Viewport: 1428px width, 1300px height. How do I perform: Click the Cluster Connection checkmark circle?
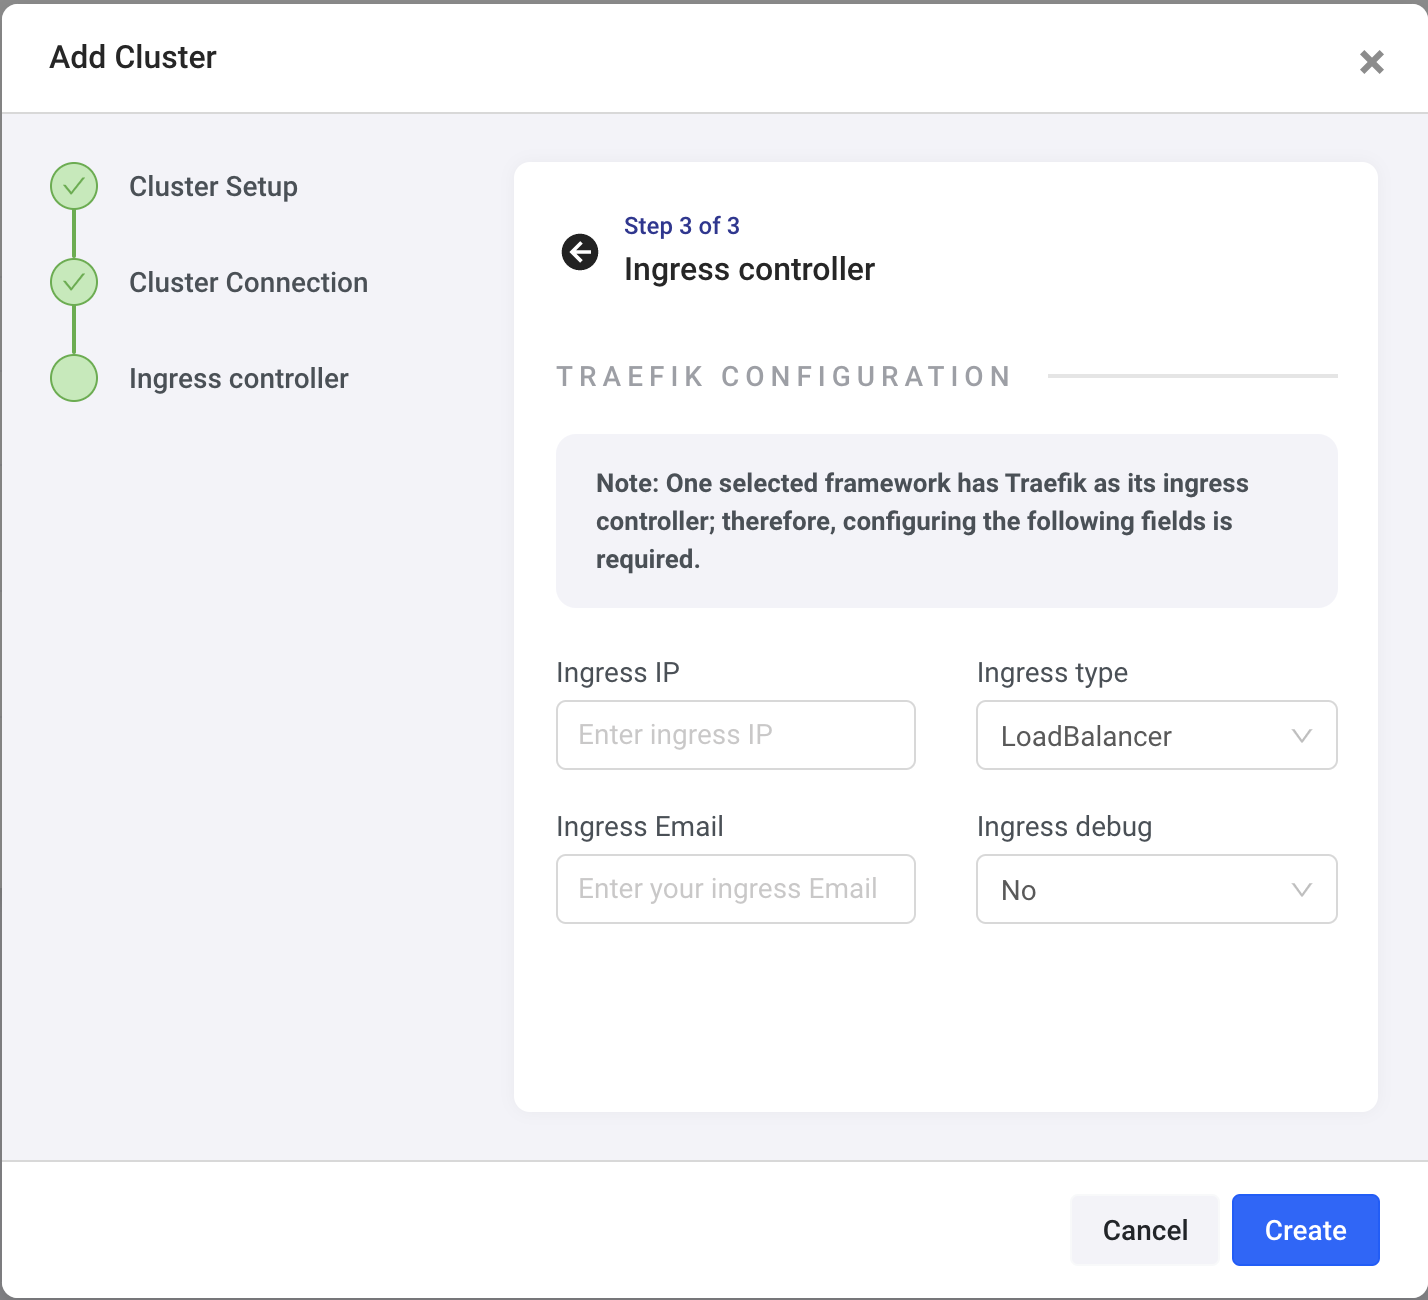click(74, 282)
